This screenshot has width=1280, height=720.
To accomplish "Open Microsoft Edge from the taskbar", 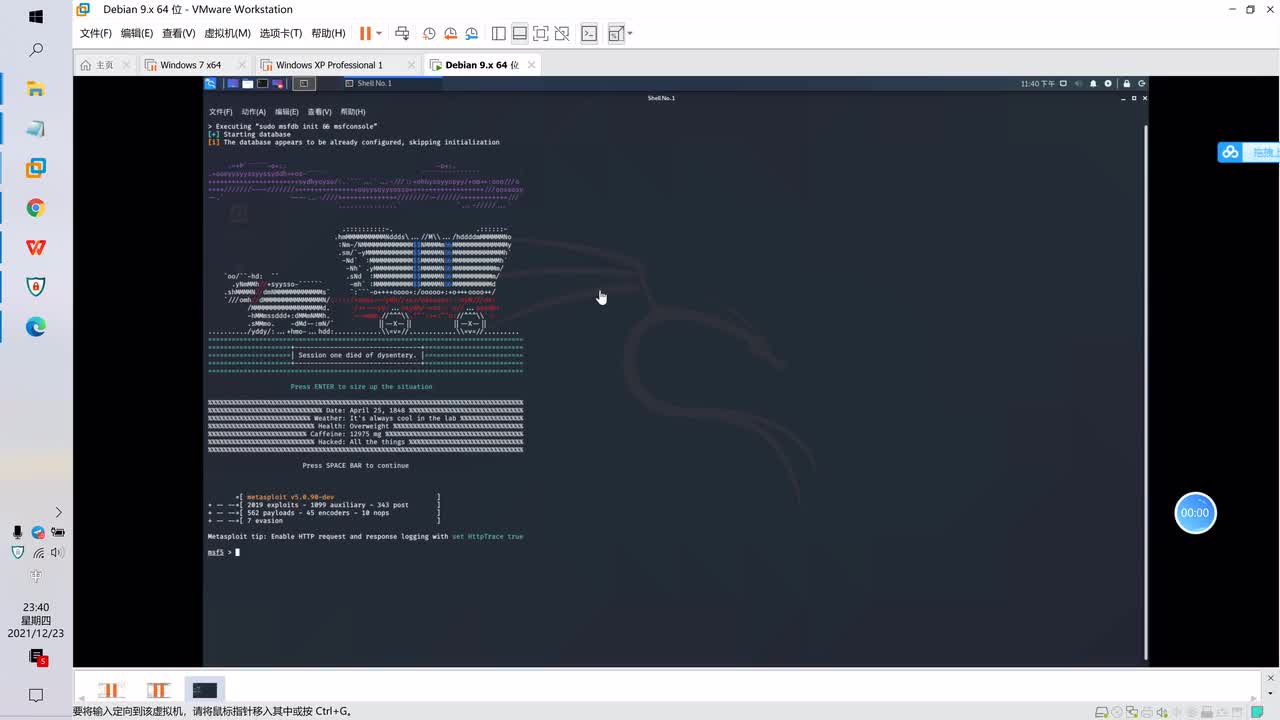I will [36, 327].
